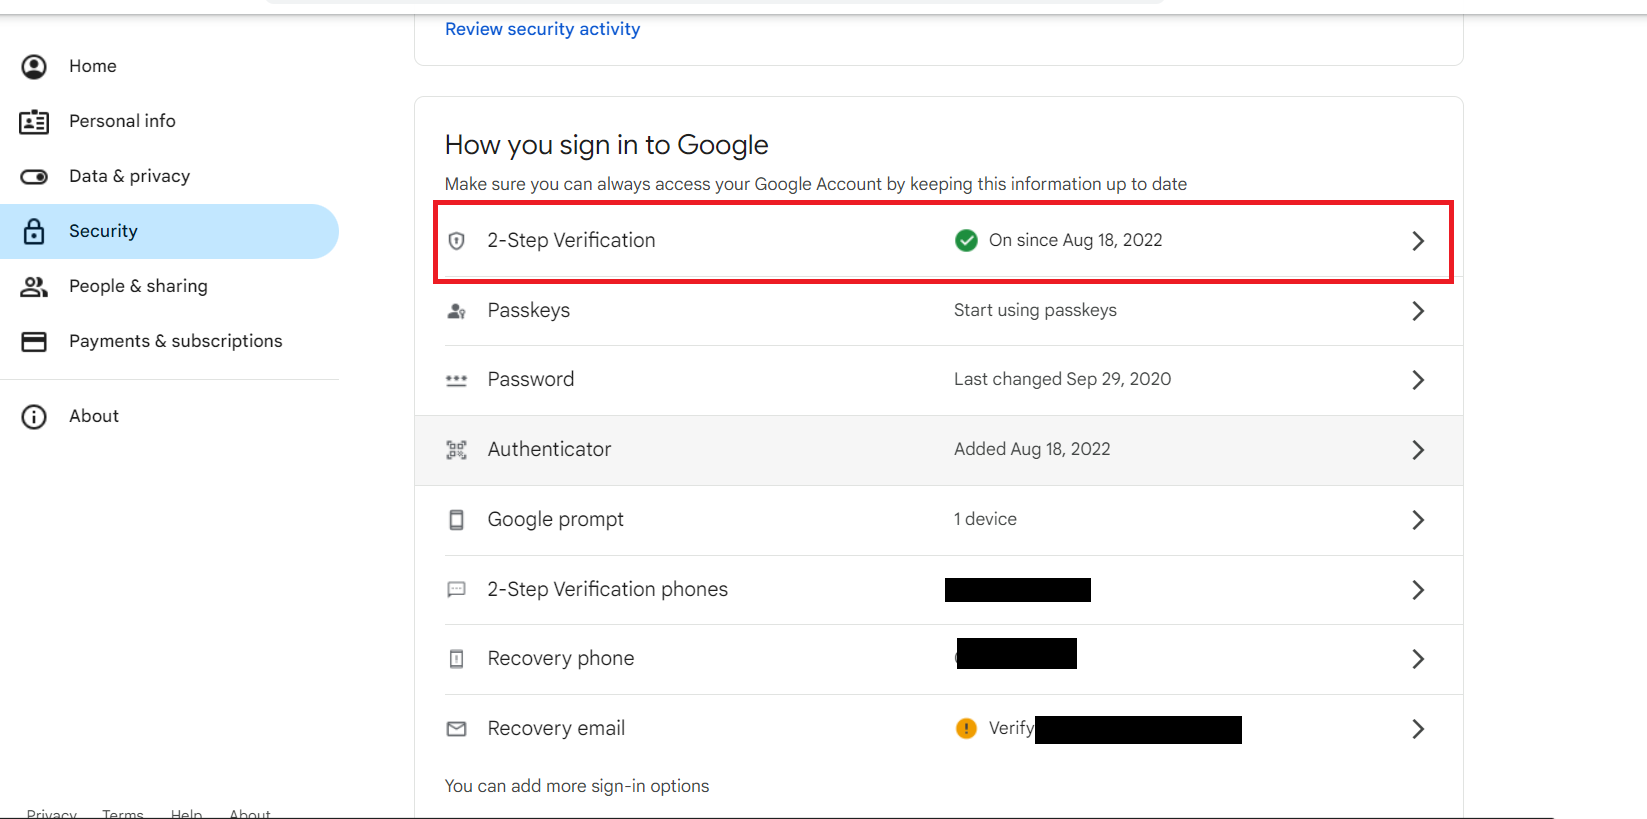Image resolution: width=1647 pixels, height=819 pixels.
Task: Click the 'Verify' text in Recovery email row
Action: [1011, 728]
